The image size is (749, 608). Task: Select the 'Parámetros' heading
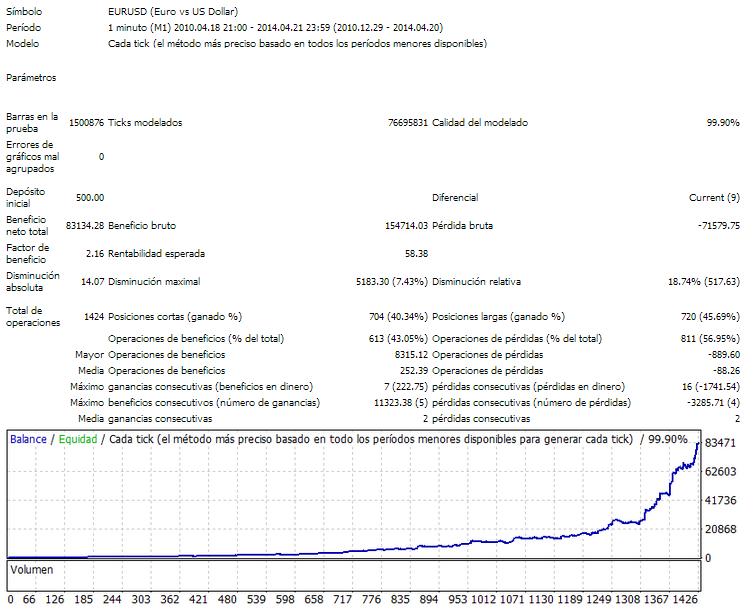31,77
